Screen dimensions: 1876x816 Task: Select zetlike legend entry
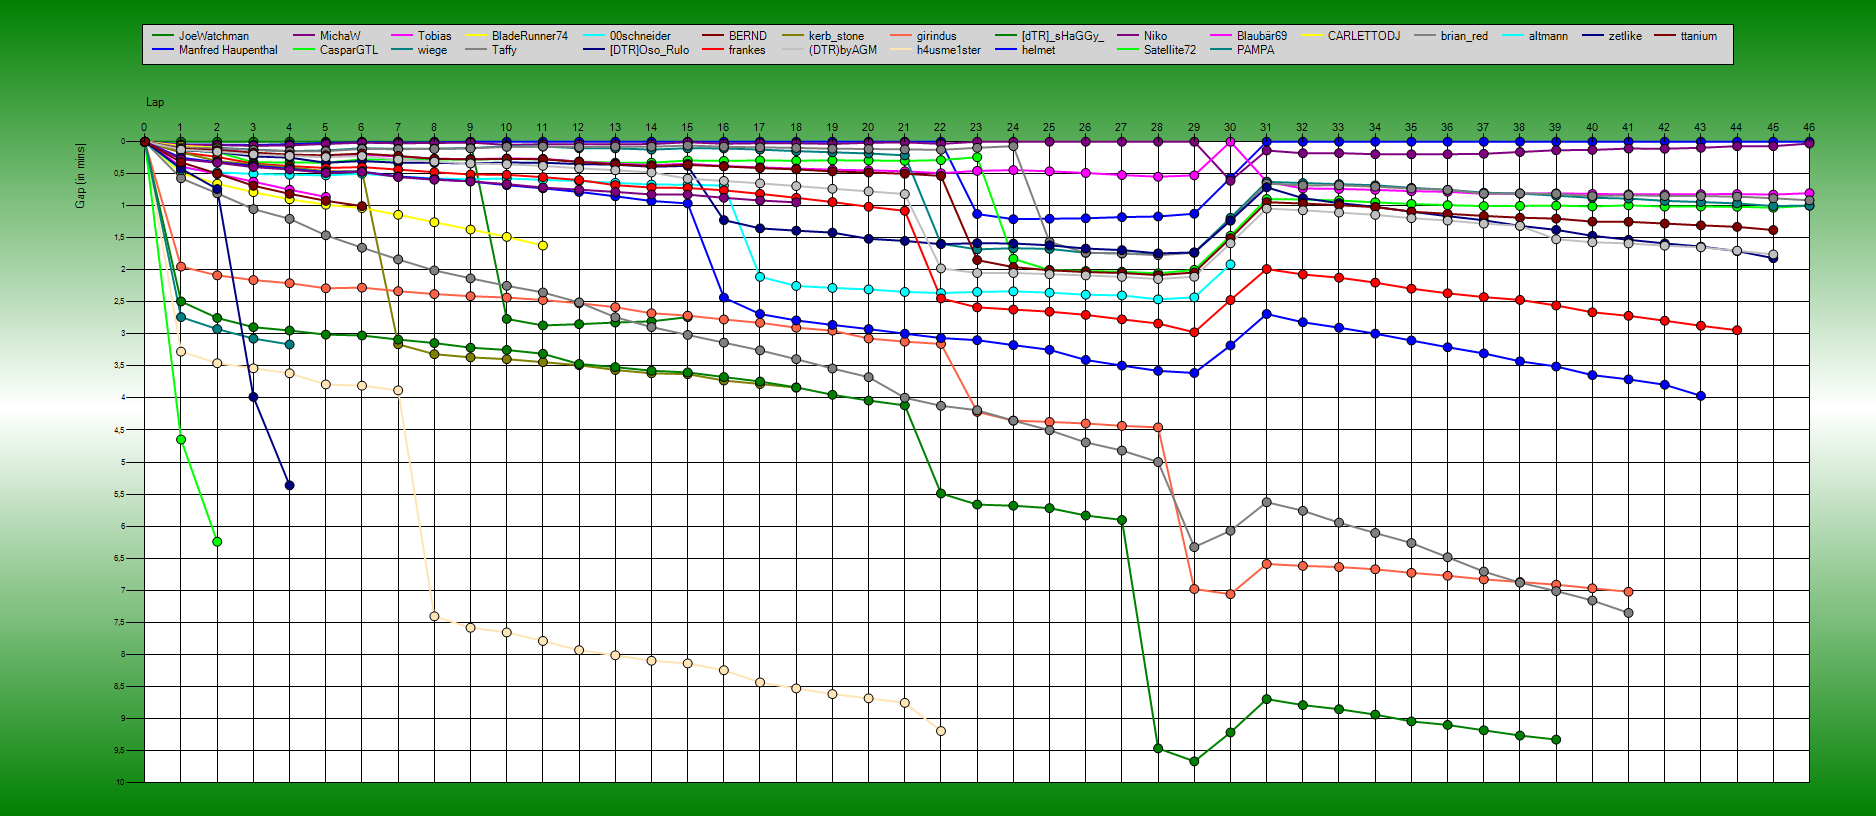point(1625,36)
